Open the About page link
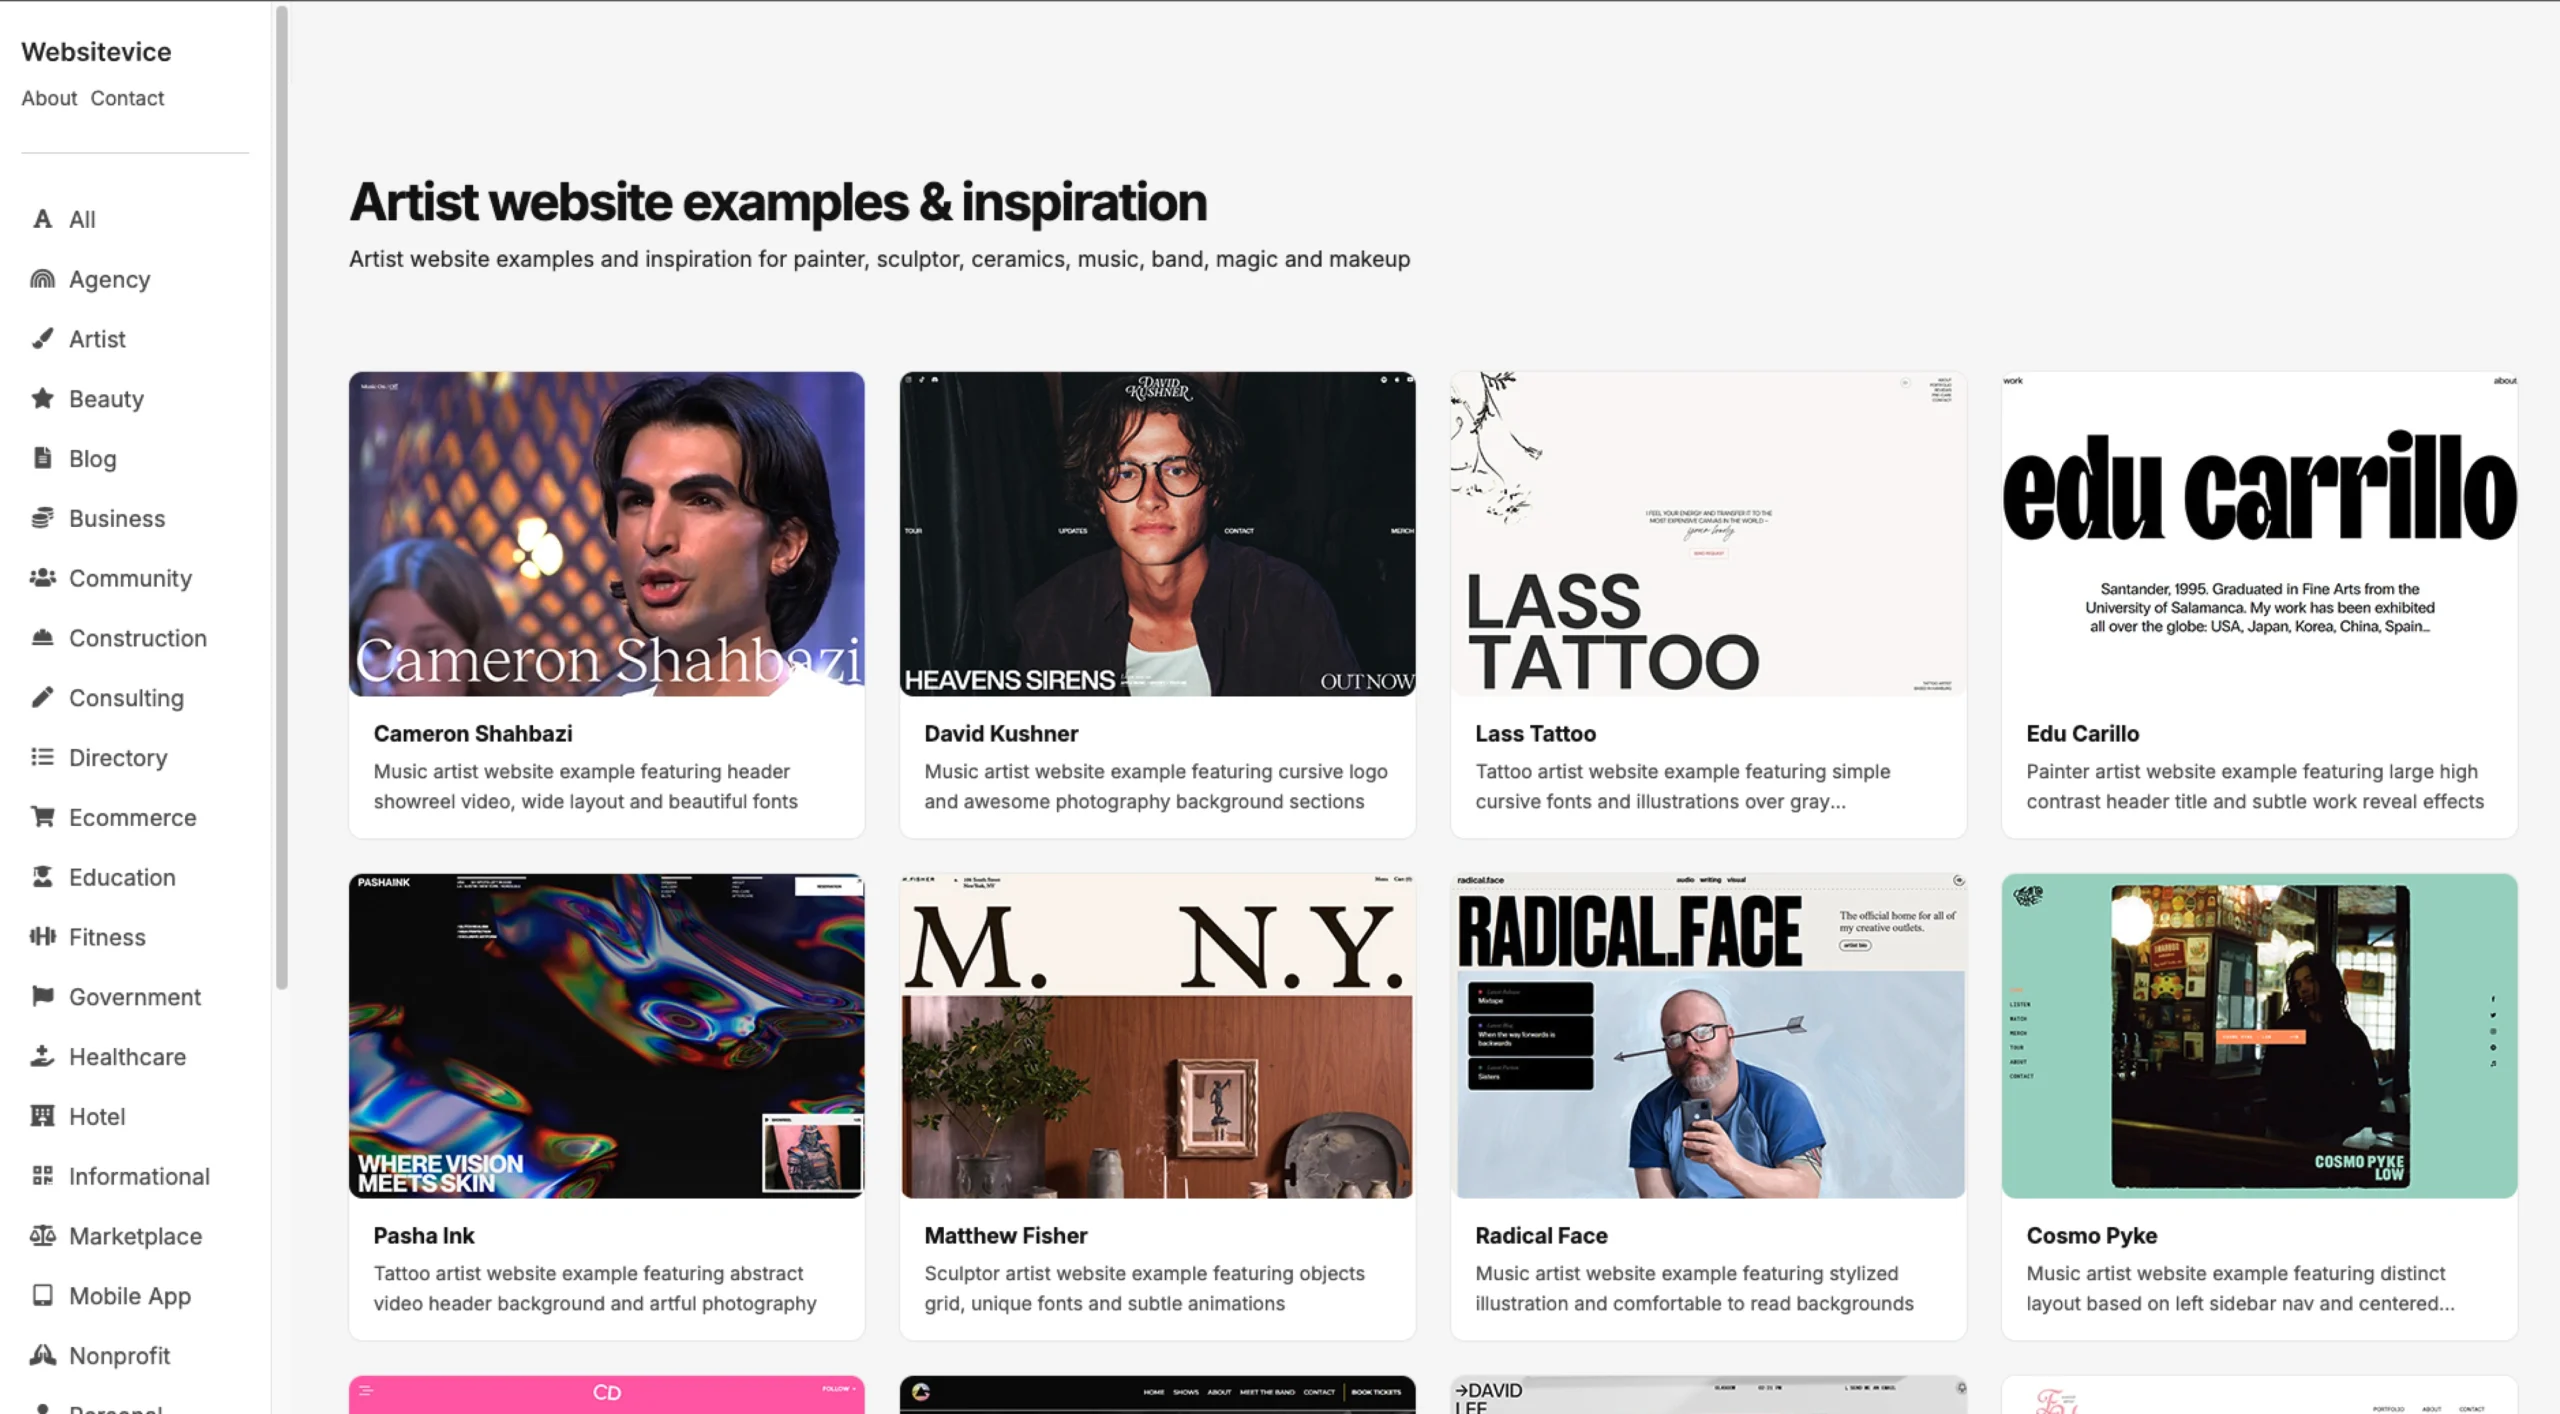The width and height of the screenshot is (2560, 1414). [x=49, y=98]
